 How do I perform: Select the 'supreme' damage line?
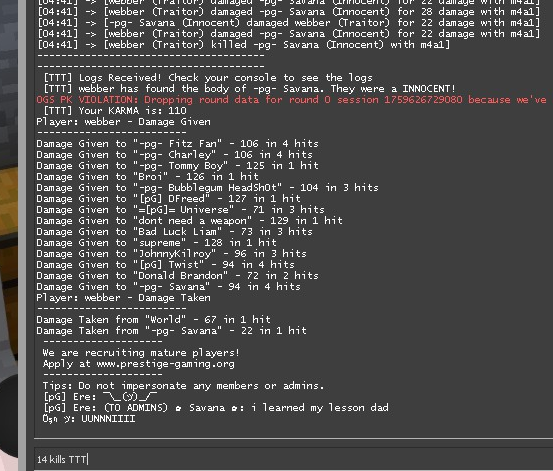pyautogui.click(x=156, y=242)
